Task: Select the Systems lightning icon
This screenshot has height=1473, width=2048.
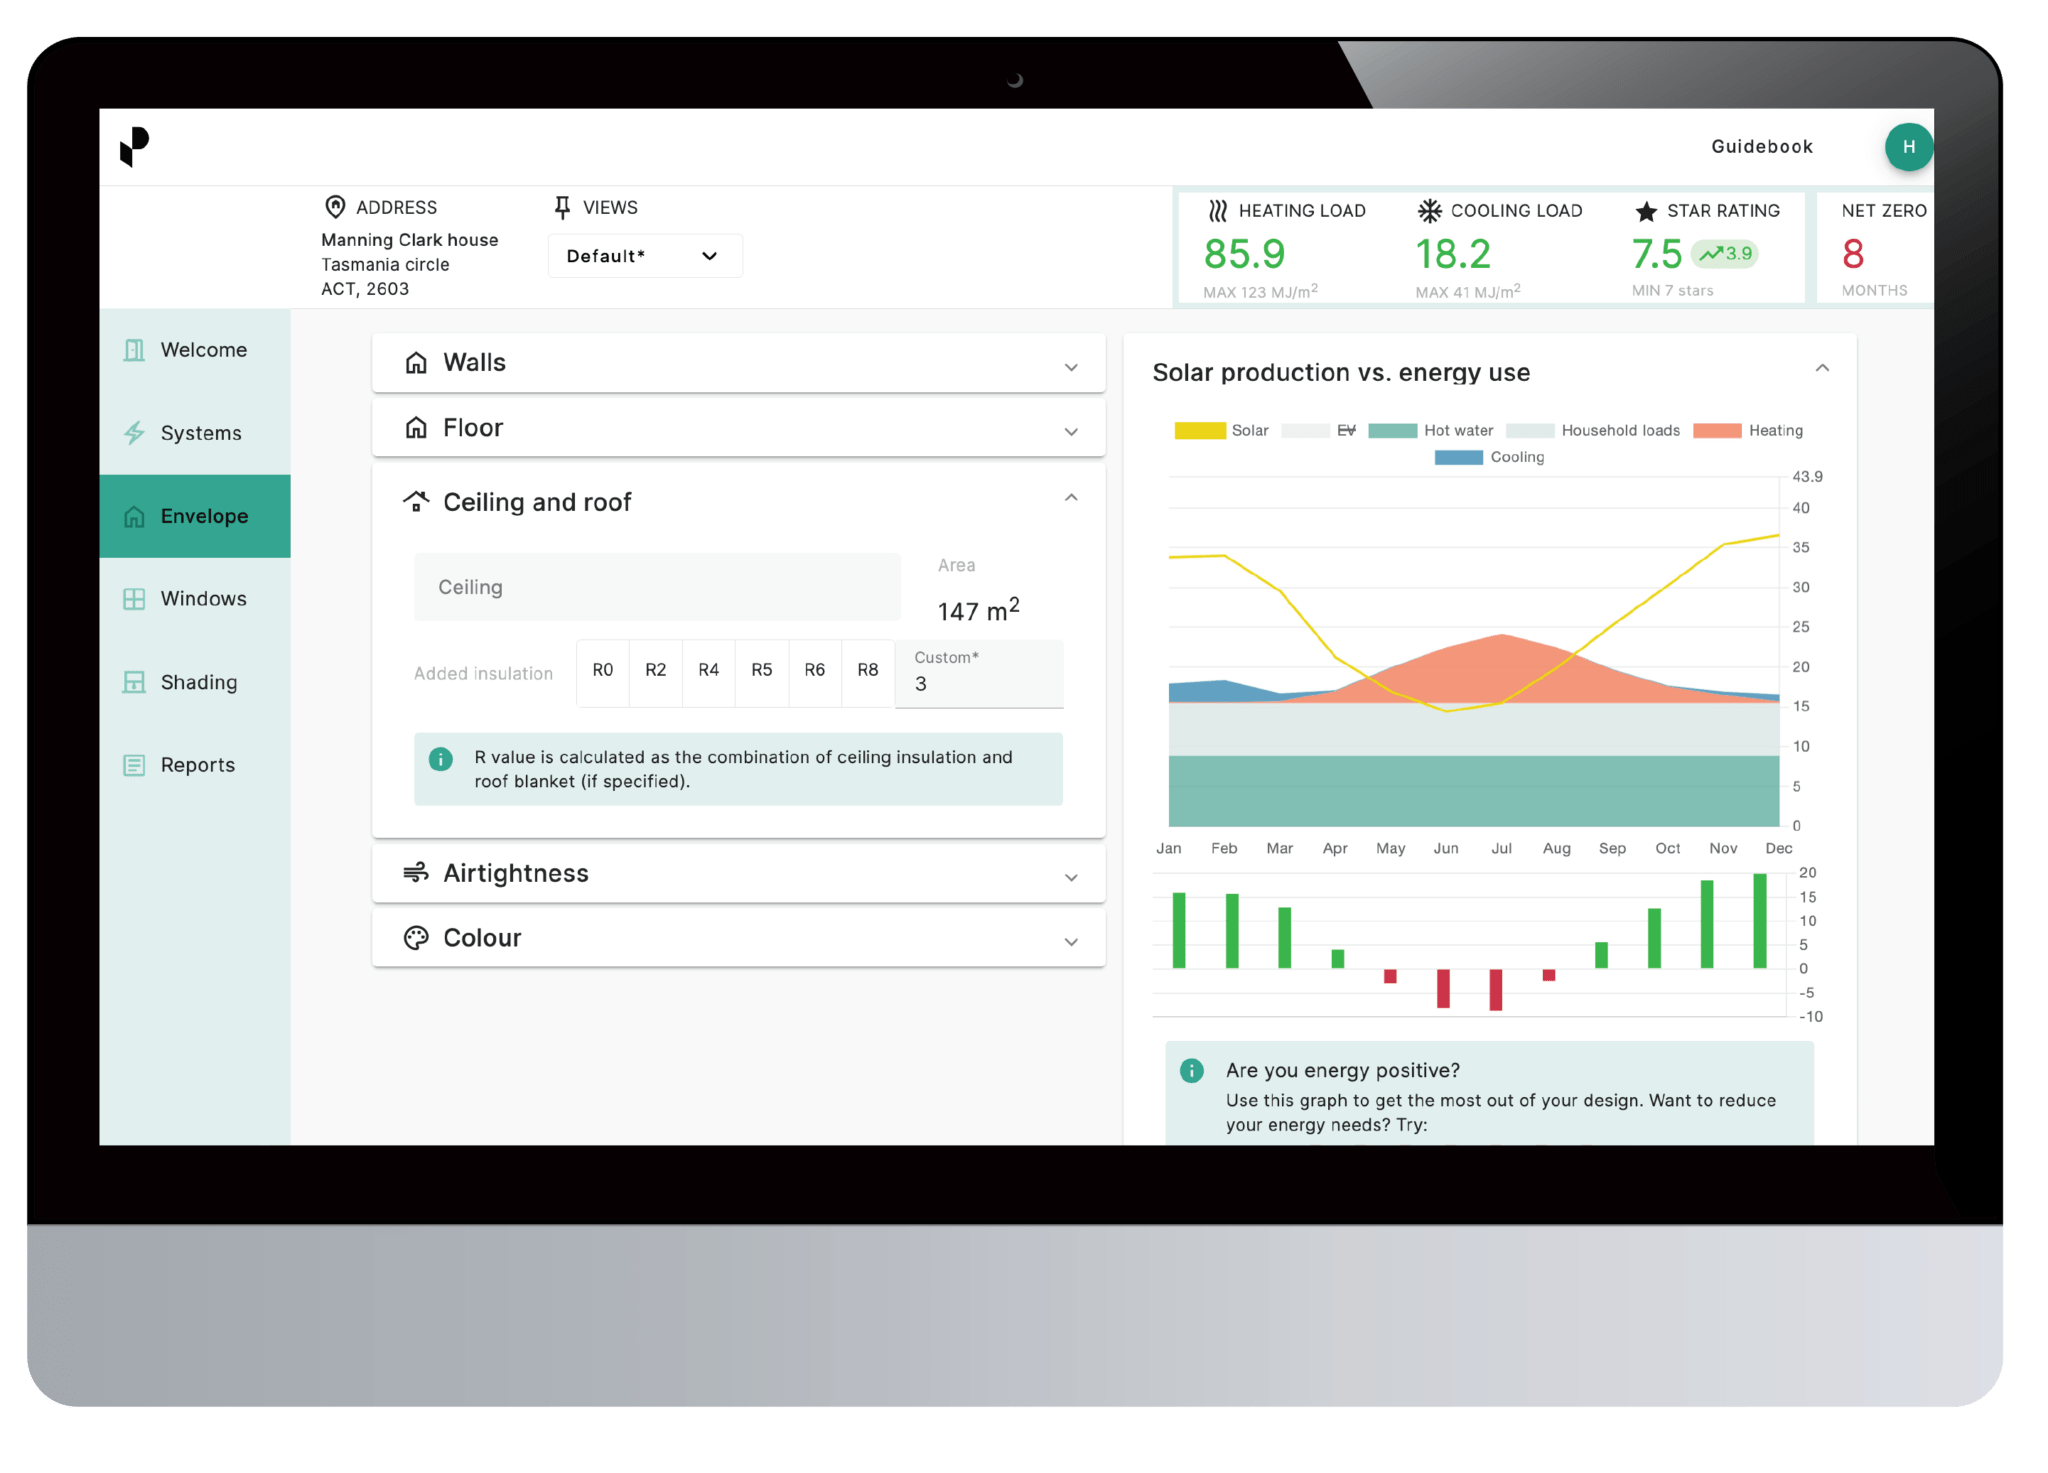Action: point(135,432)
